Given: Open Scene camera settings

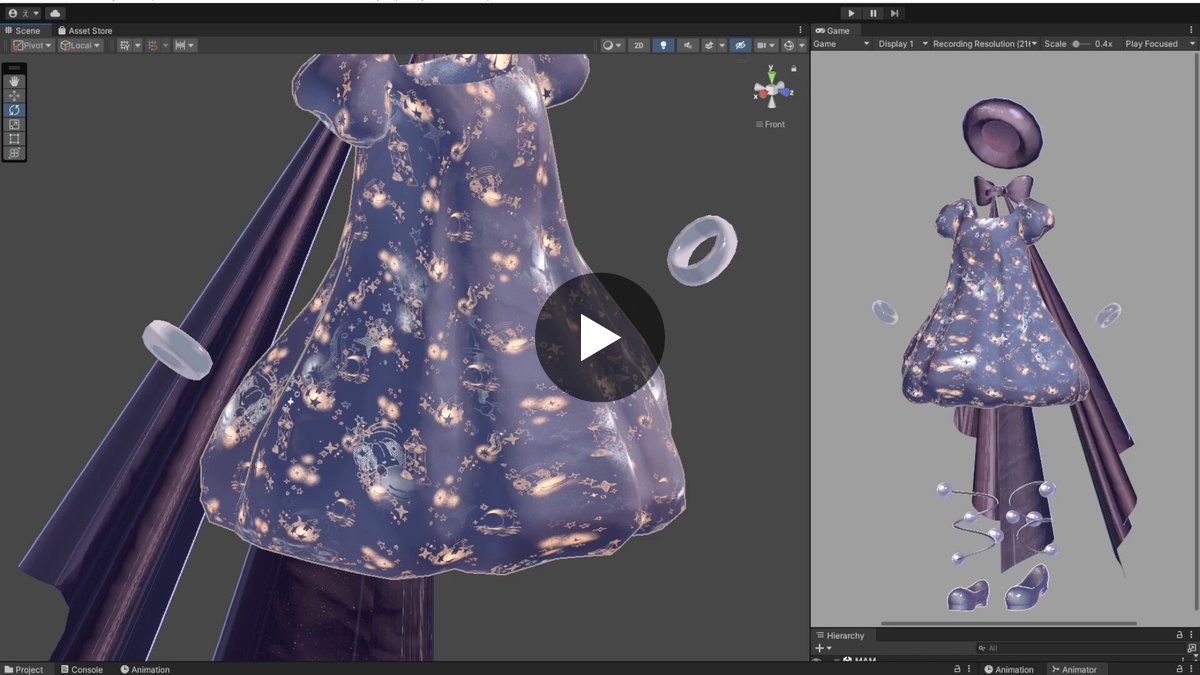Looking at the screenshot, I should tap(766, 45).
